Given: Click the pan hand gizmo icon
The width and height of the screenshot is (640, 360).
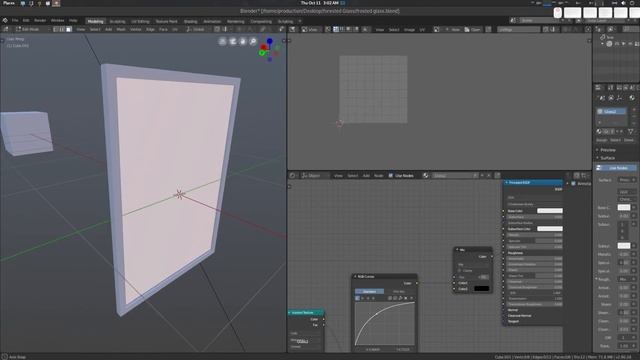Looking at the screenshot, I should point(243,42).
